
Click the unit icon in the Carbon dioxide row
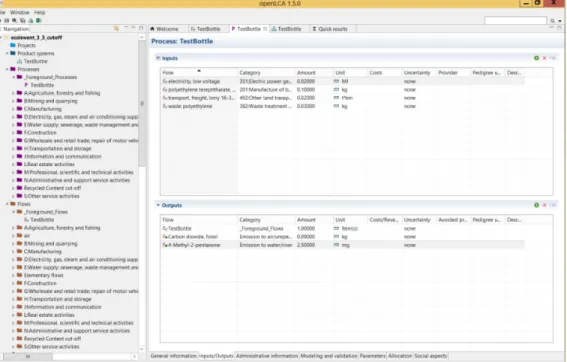(336, 237)
